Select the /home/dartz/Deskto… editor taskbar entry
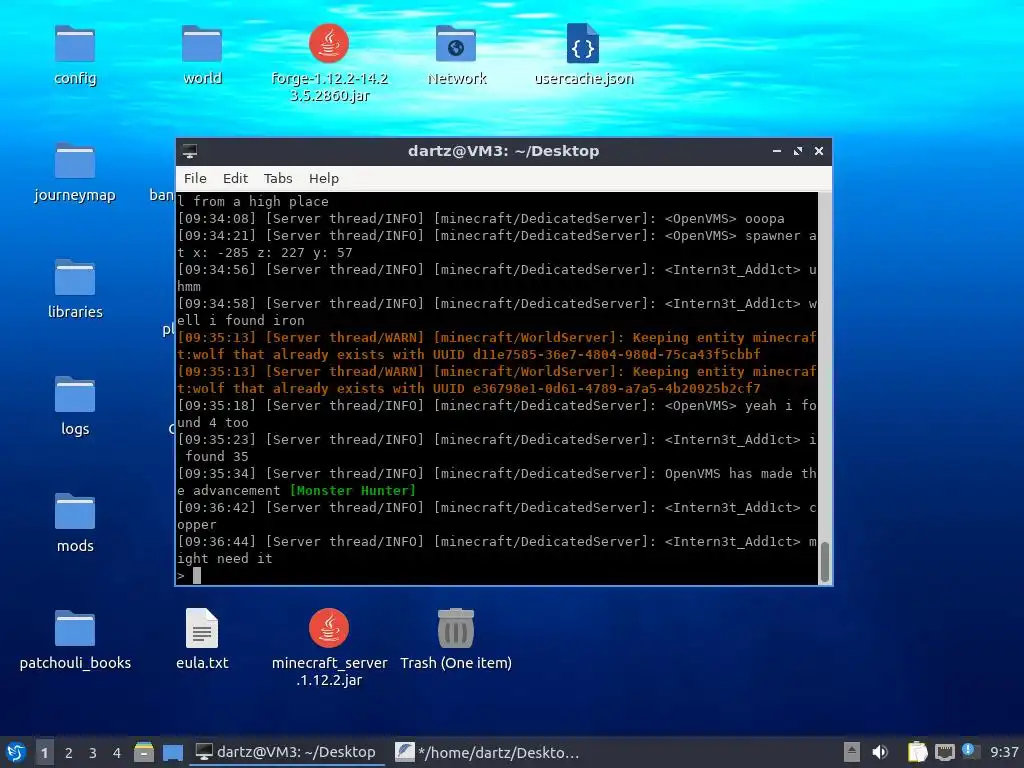Screen dimensions: 1024x768 pyautogui.click(x=488, y=752)
